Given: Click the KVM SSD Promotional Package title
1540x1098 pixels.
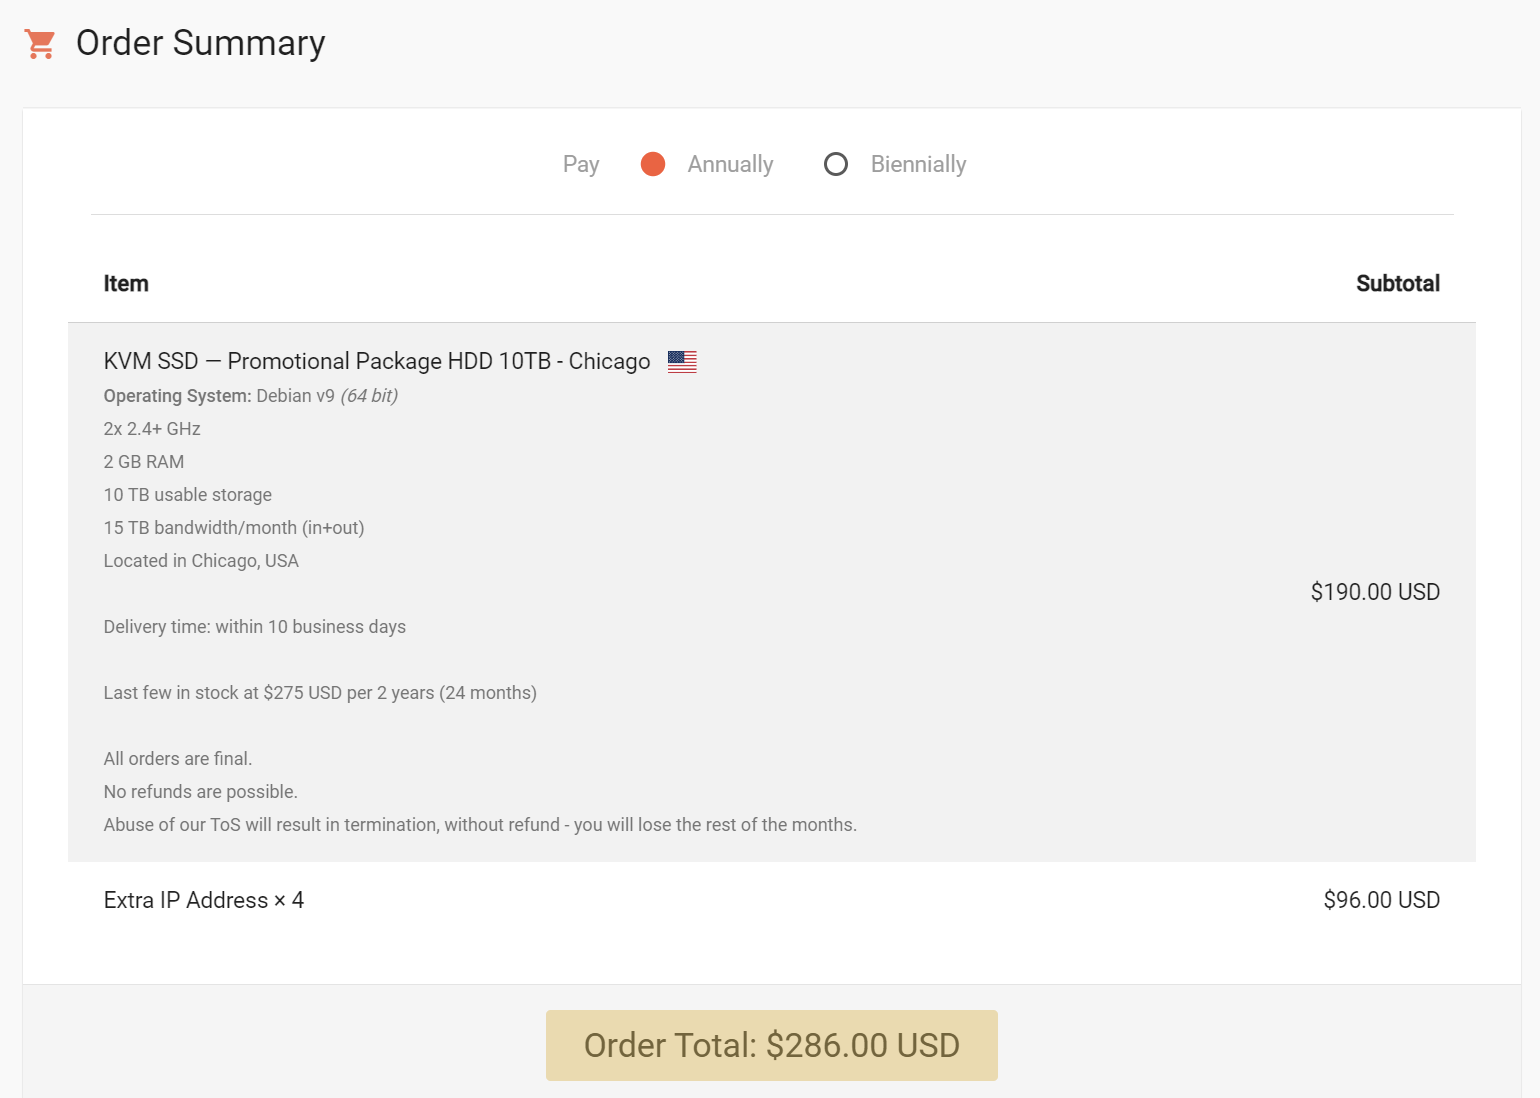Looking at the screenshot, I should point(376,361).
